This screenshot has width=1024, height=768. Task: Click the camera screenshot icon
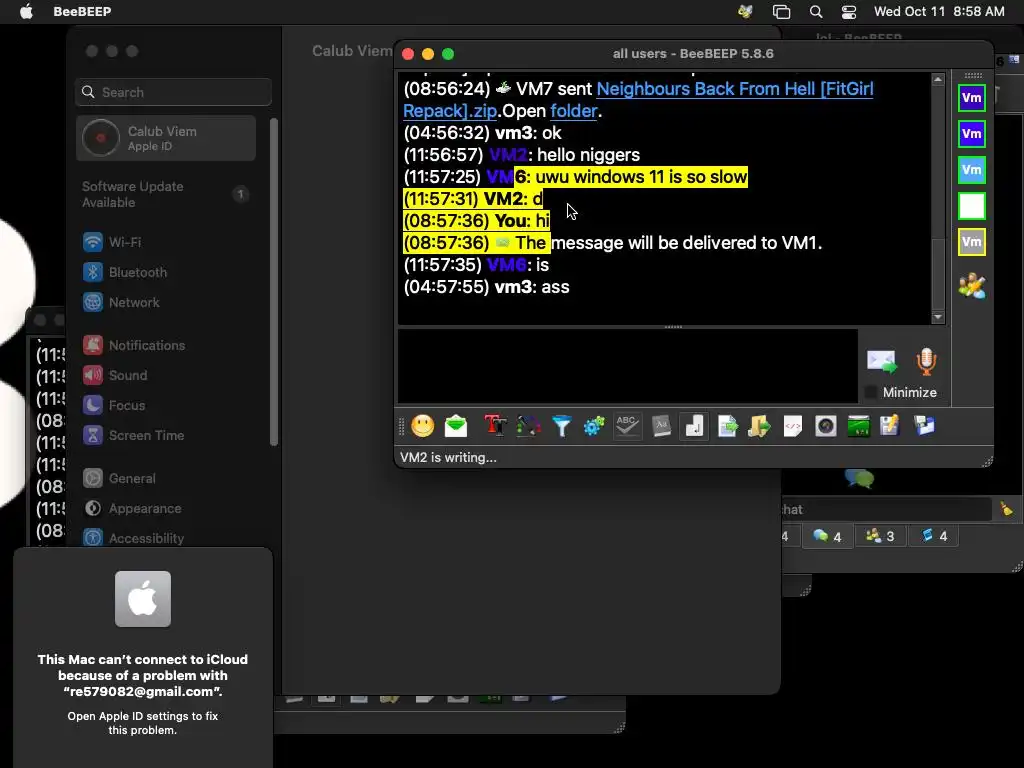coord(825,426)
